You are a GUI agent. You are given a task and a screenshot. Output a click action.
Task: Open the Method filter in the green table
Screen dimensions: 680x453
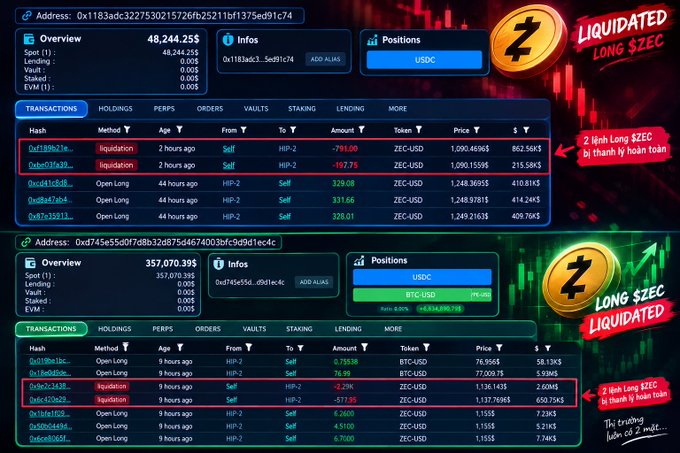[125, 347]
